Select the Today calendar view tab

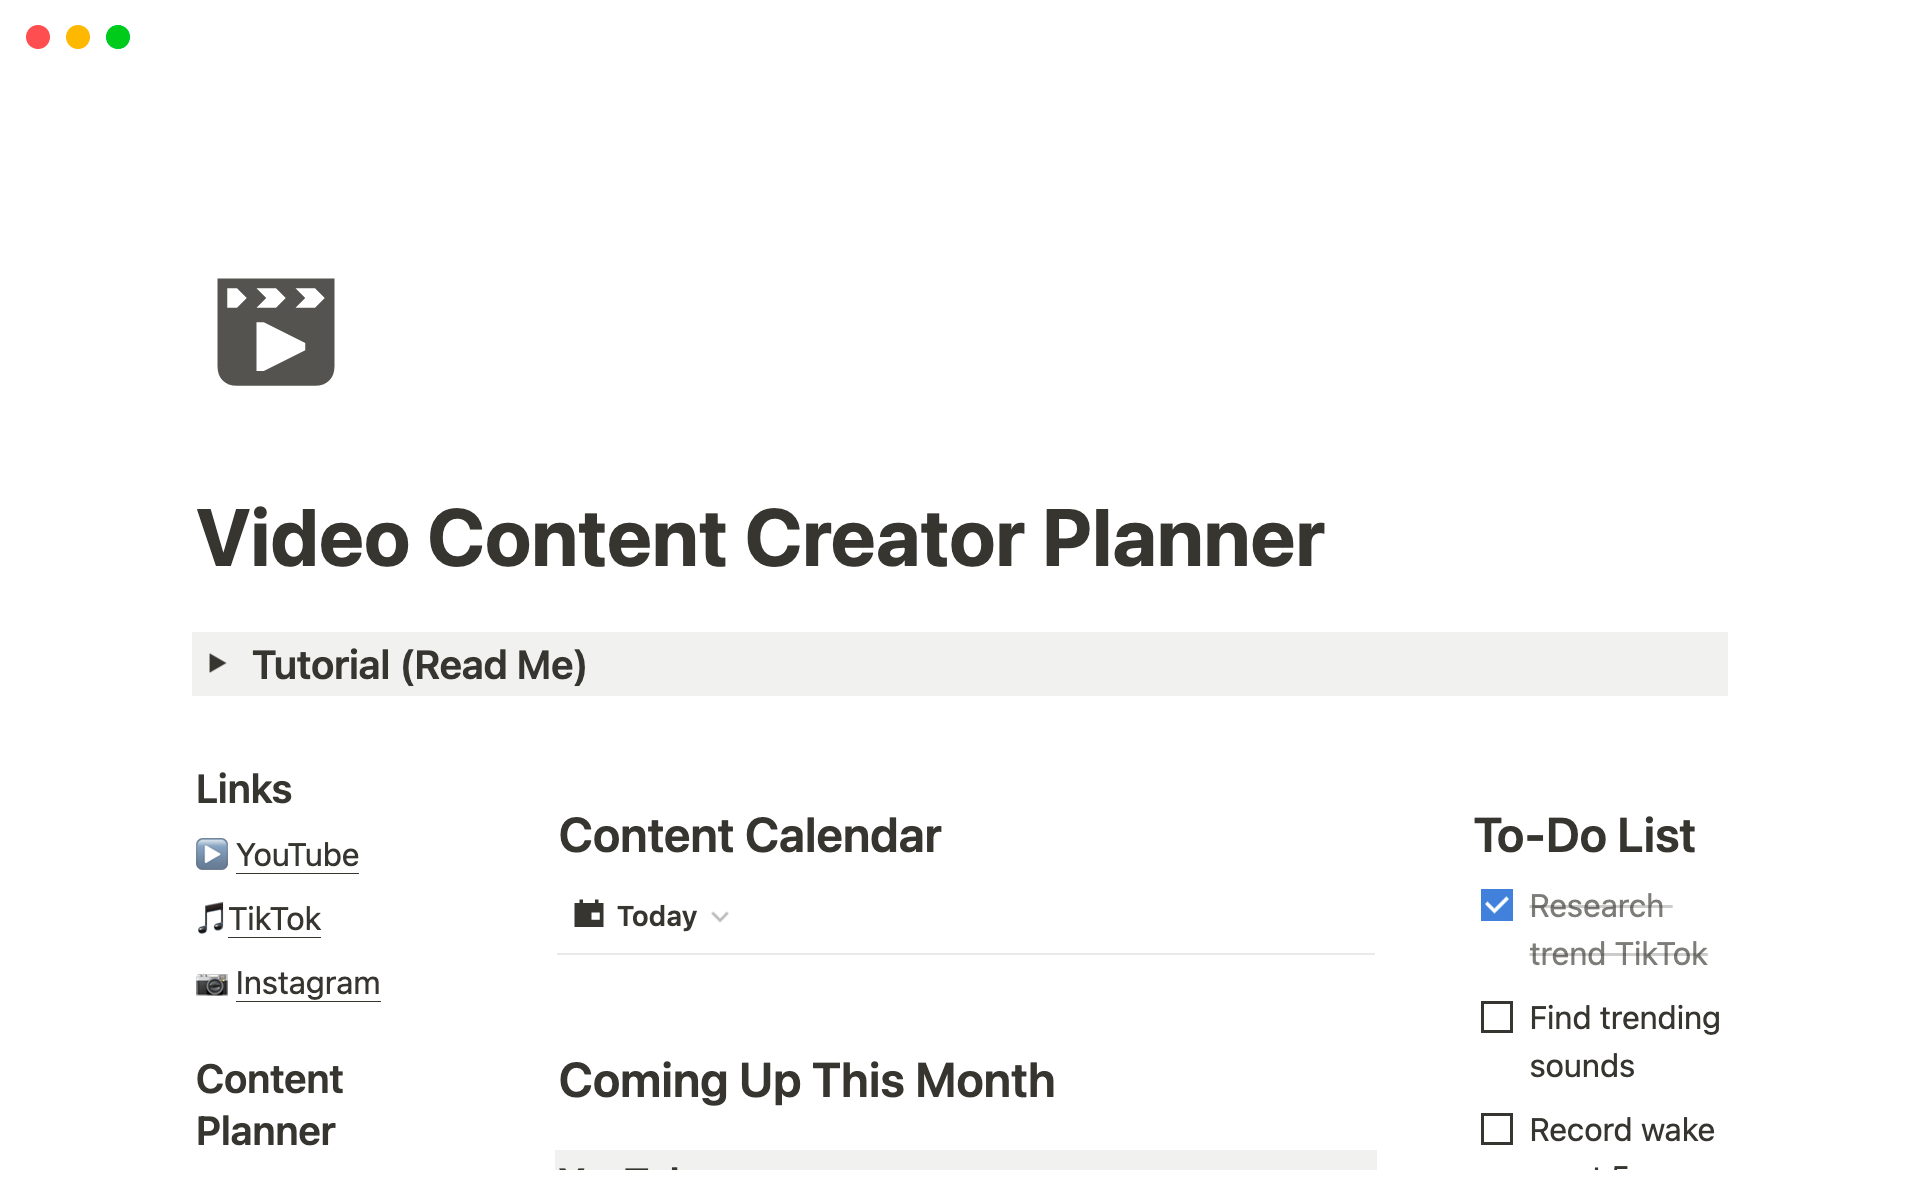656,916
